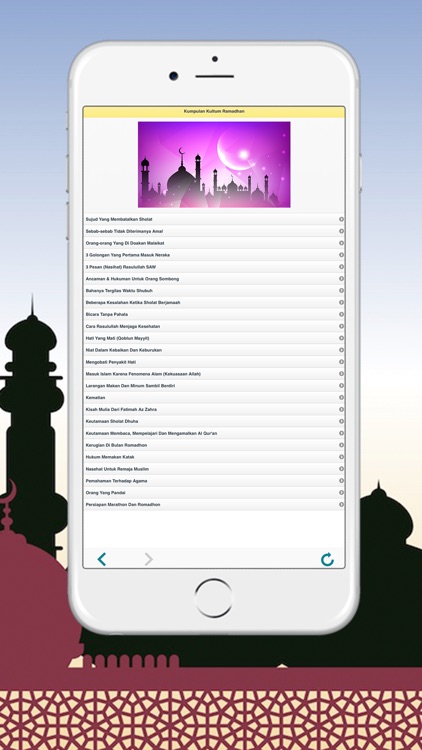Tap chevron on Orang-orang Yang Di Doakan Malaikat row
This screenshot has height=750, width=422.
[x=341, y=243]
